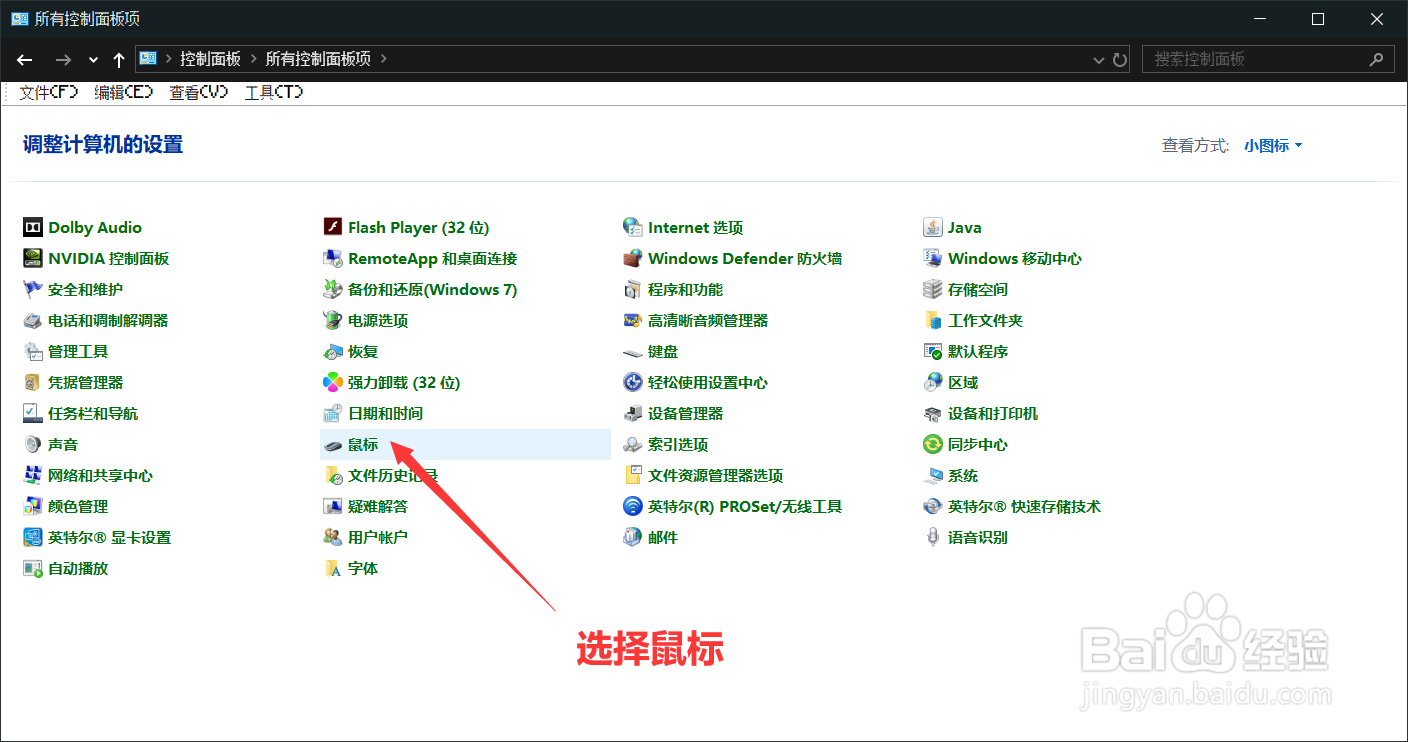Open 疑难解答 link

point(378,506)
